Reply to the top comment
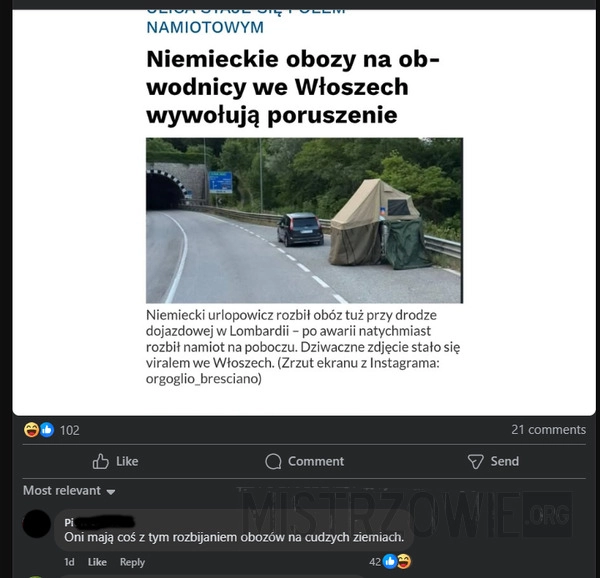The image size is (600, 578). pyautogui.click(x=132, y=562)
